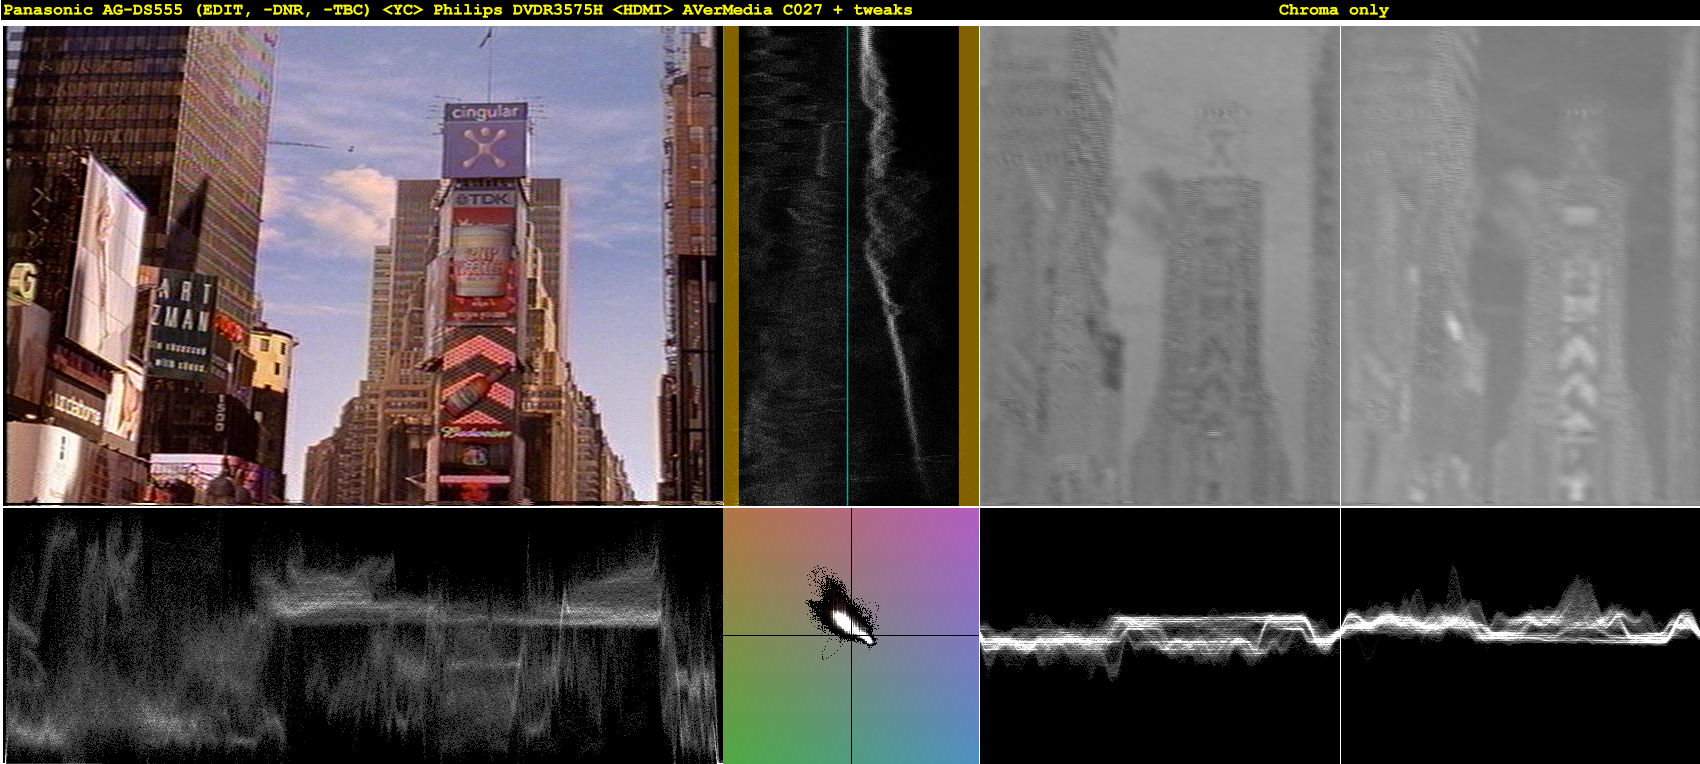Viewport: 1700px width, 764px height.
Task: Select the left olive bar of timing panel
Action: pyautogui.click(x=731, y=265)
